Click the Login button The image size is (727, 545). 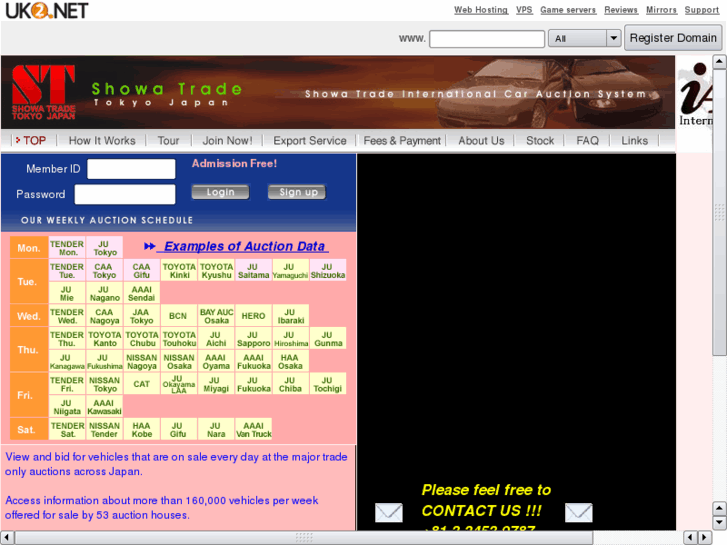pos(220,192)
